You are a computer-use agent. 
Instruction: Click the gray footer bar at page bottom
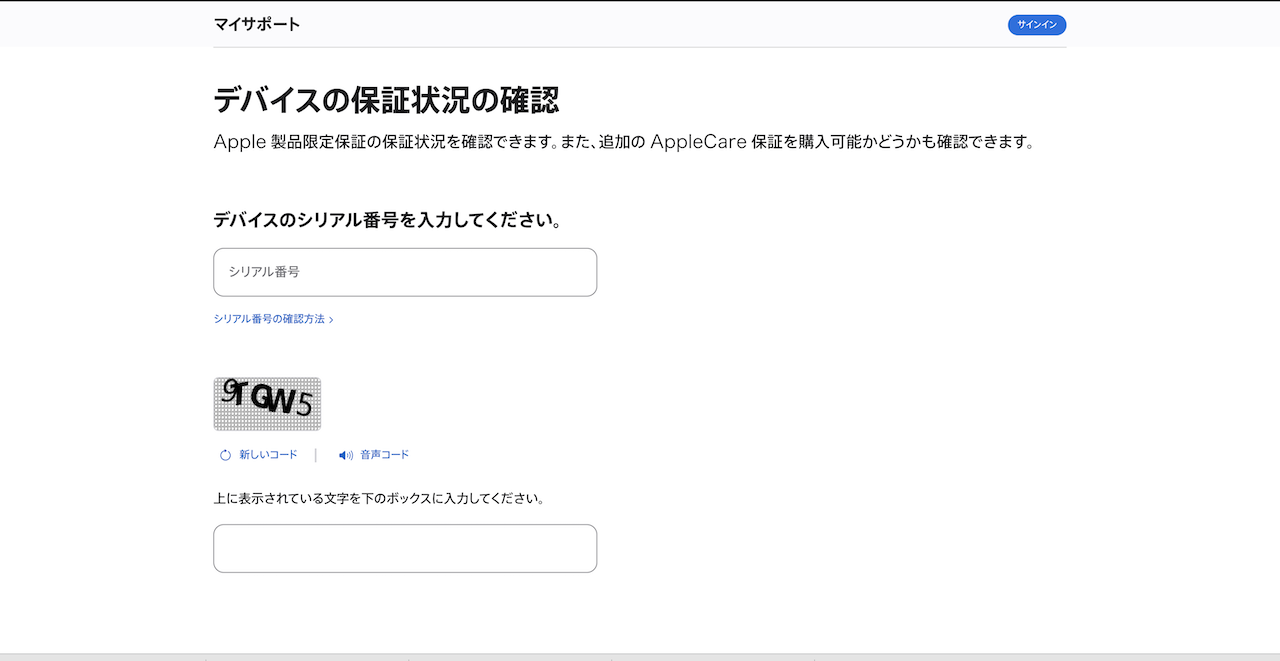coord(640,656)
